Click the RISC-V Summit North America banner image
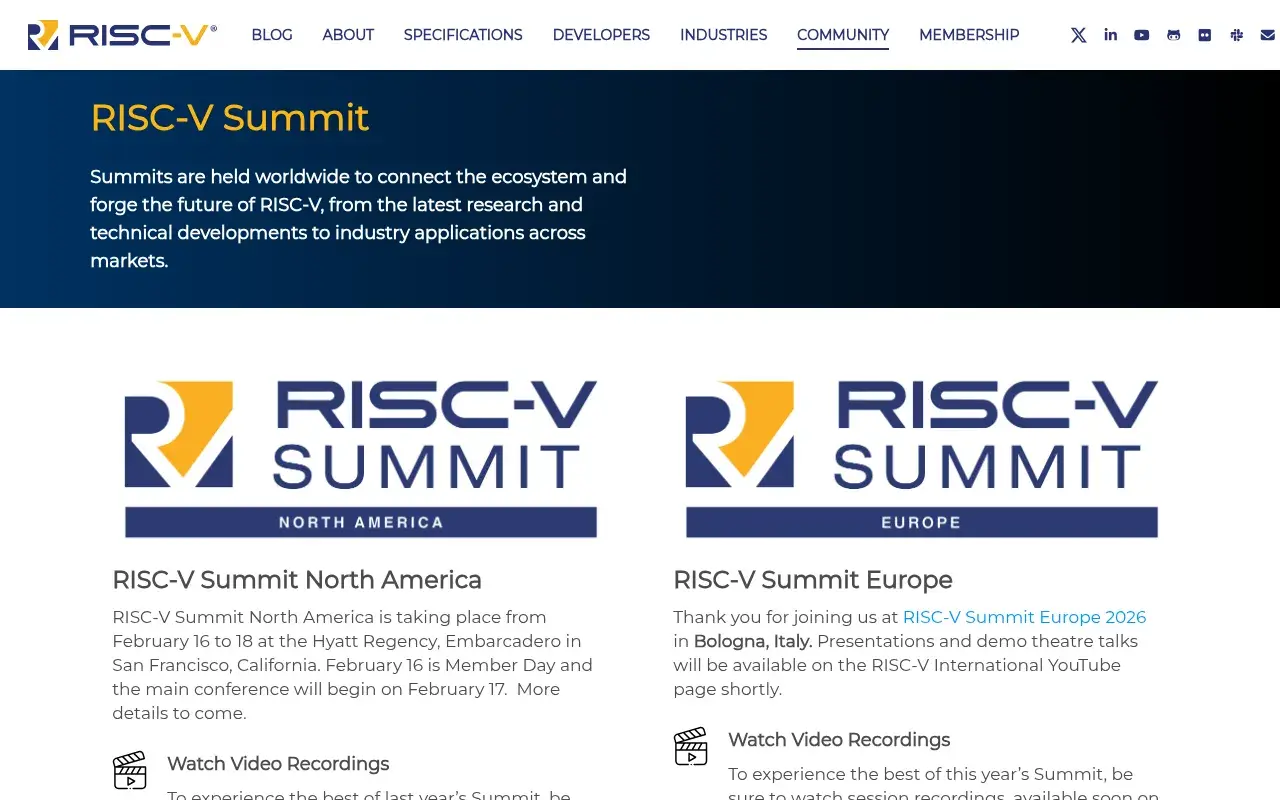Screen dimensions: 1280x800 [360, 458]
